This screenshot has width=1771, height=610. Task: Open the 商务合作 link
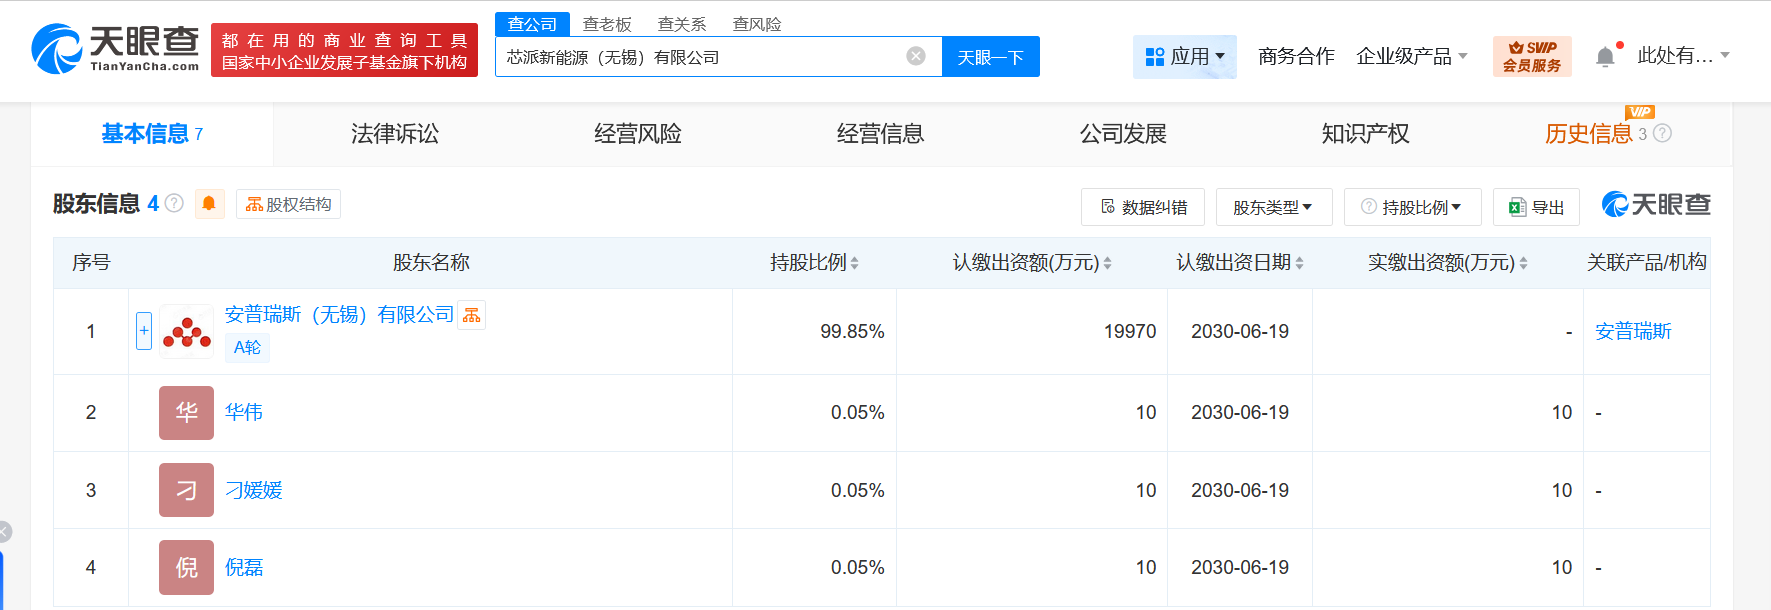(1296, 57)
